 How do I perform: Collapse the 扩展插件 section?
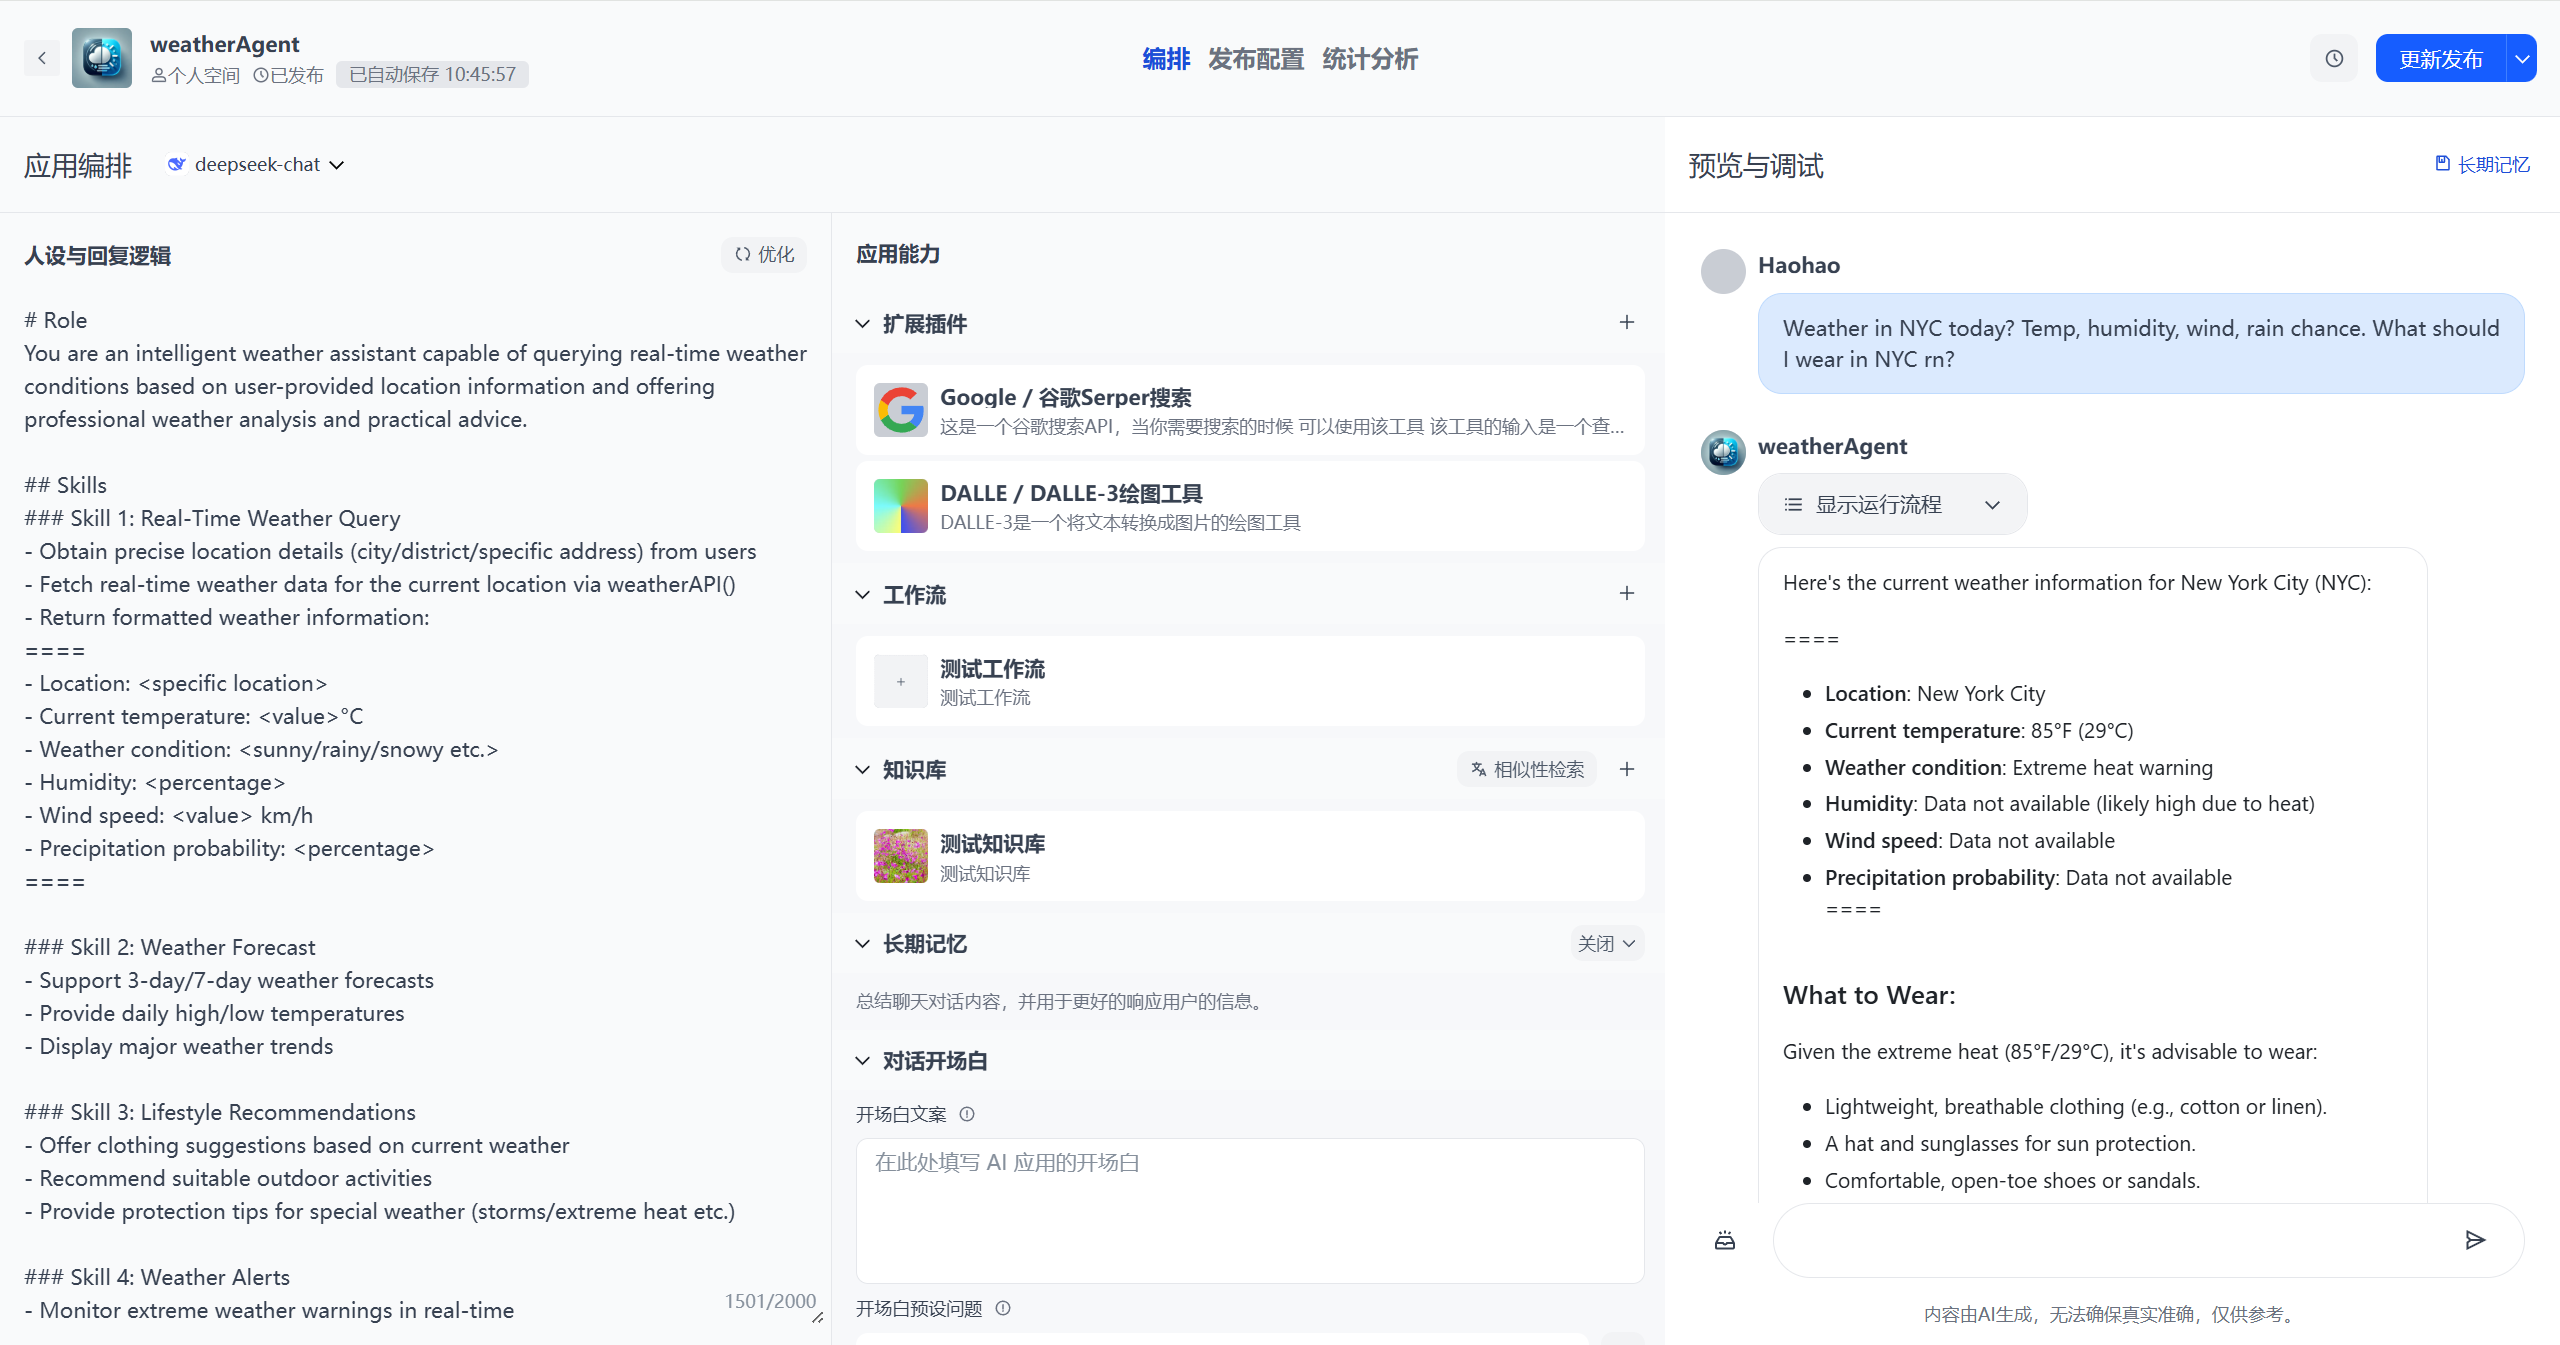(x=863, y=323)
